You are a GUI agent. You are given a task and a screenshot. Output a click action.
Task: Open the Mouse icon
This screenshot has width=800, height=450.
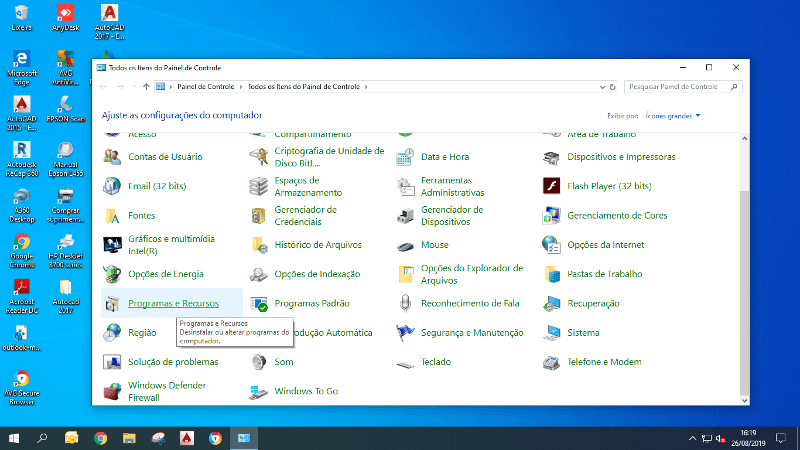tap(405, 246)
